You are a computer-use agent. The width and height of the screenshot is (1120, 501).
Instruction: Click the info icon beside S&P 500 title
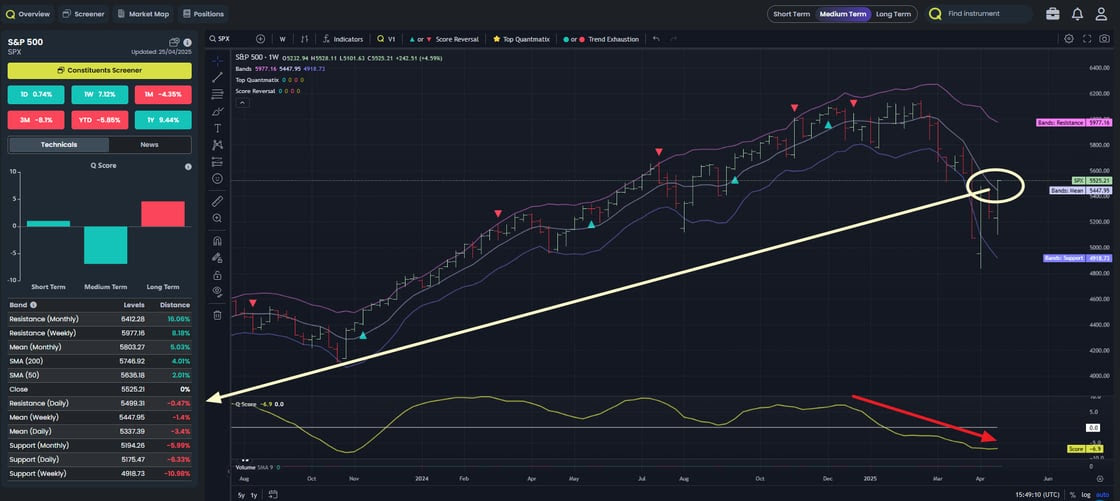point(187,42)
